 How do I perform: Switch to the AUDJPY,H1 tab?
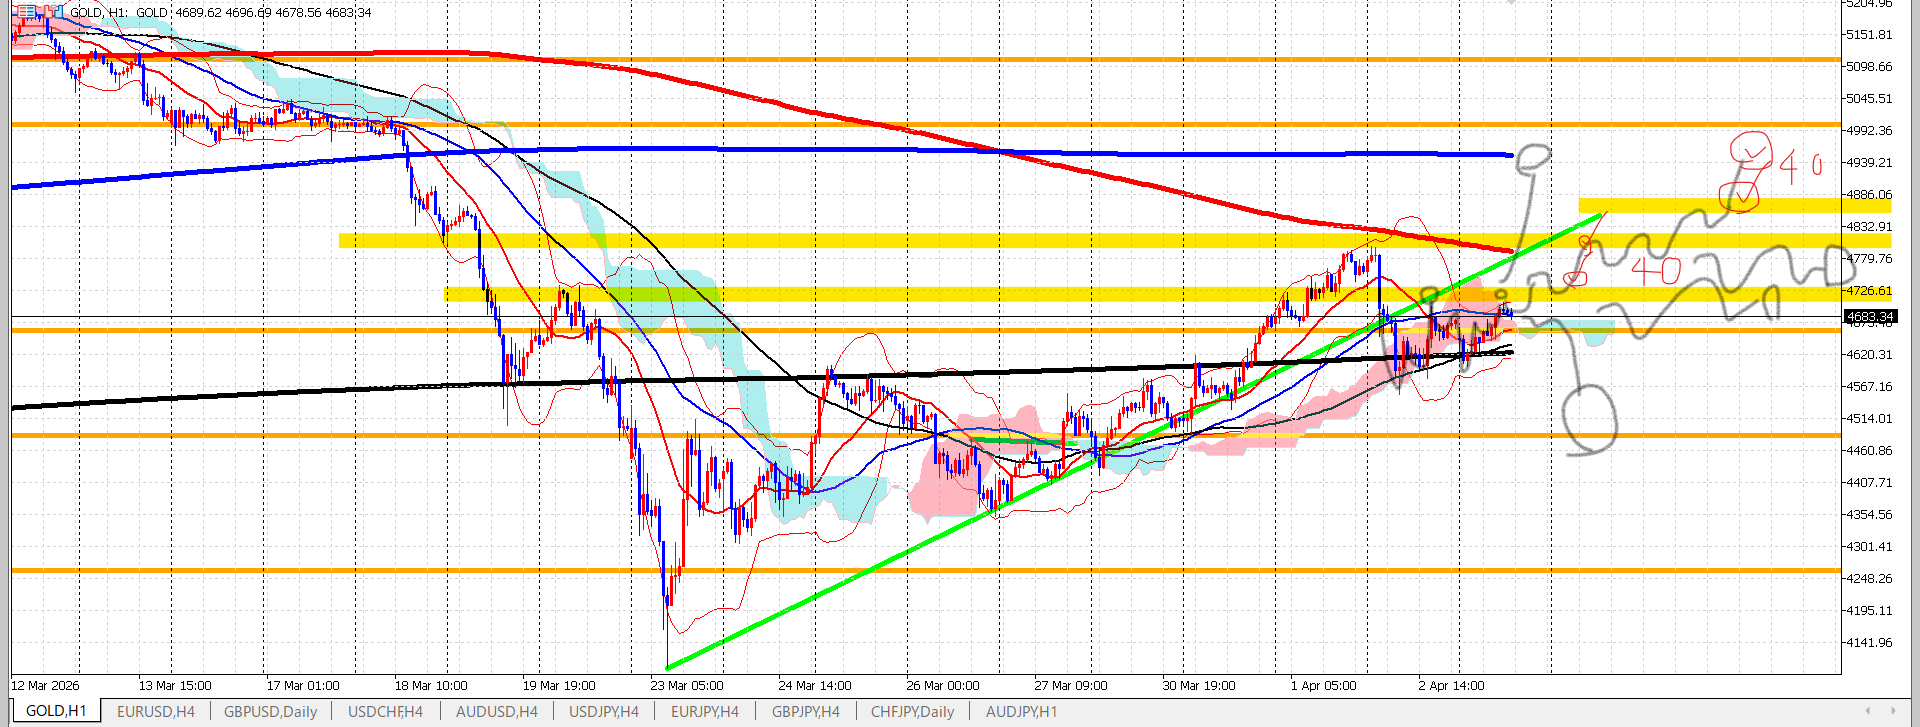1021,712
